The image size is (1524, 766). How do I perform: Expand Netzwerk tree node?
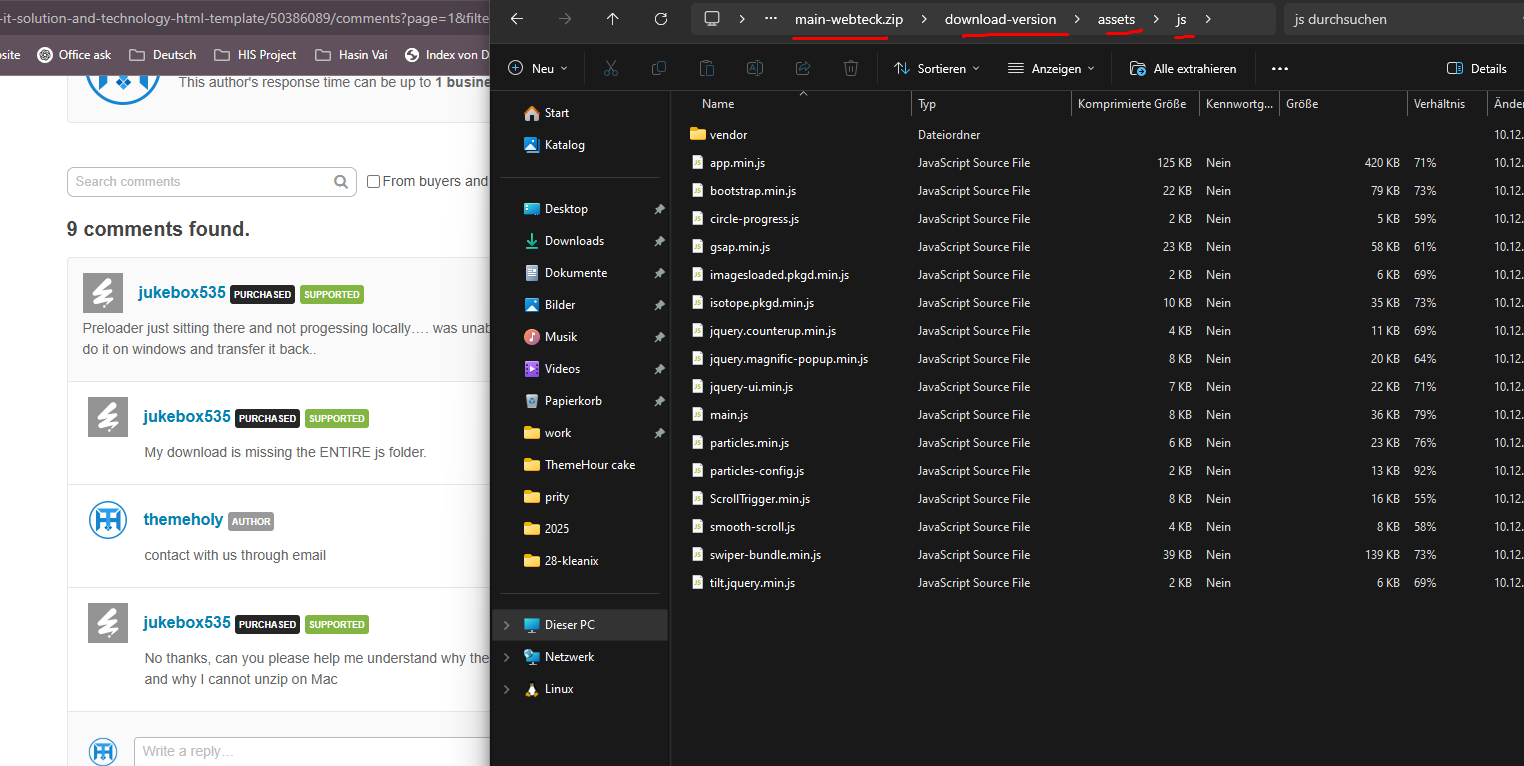507,657
